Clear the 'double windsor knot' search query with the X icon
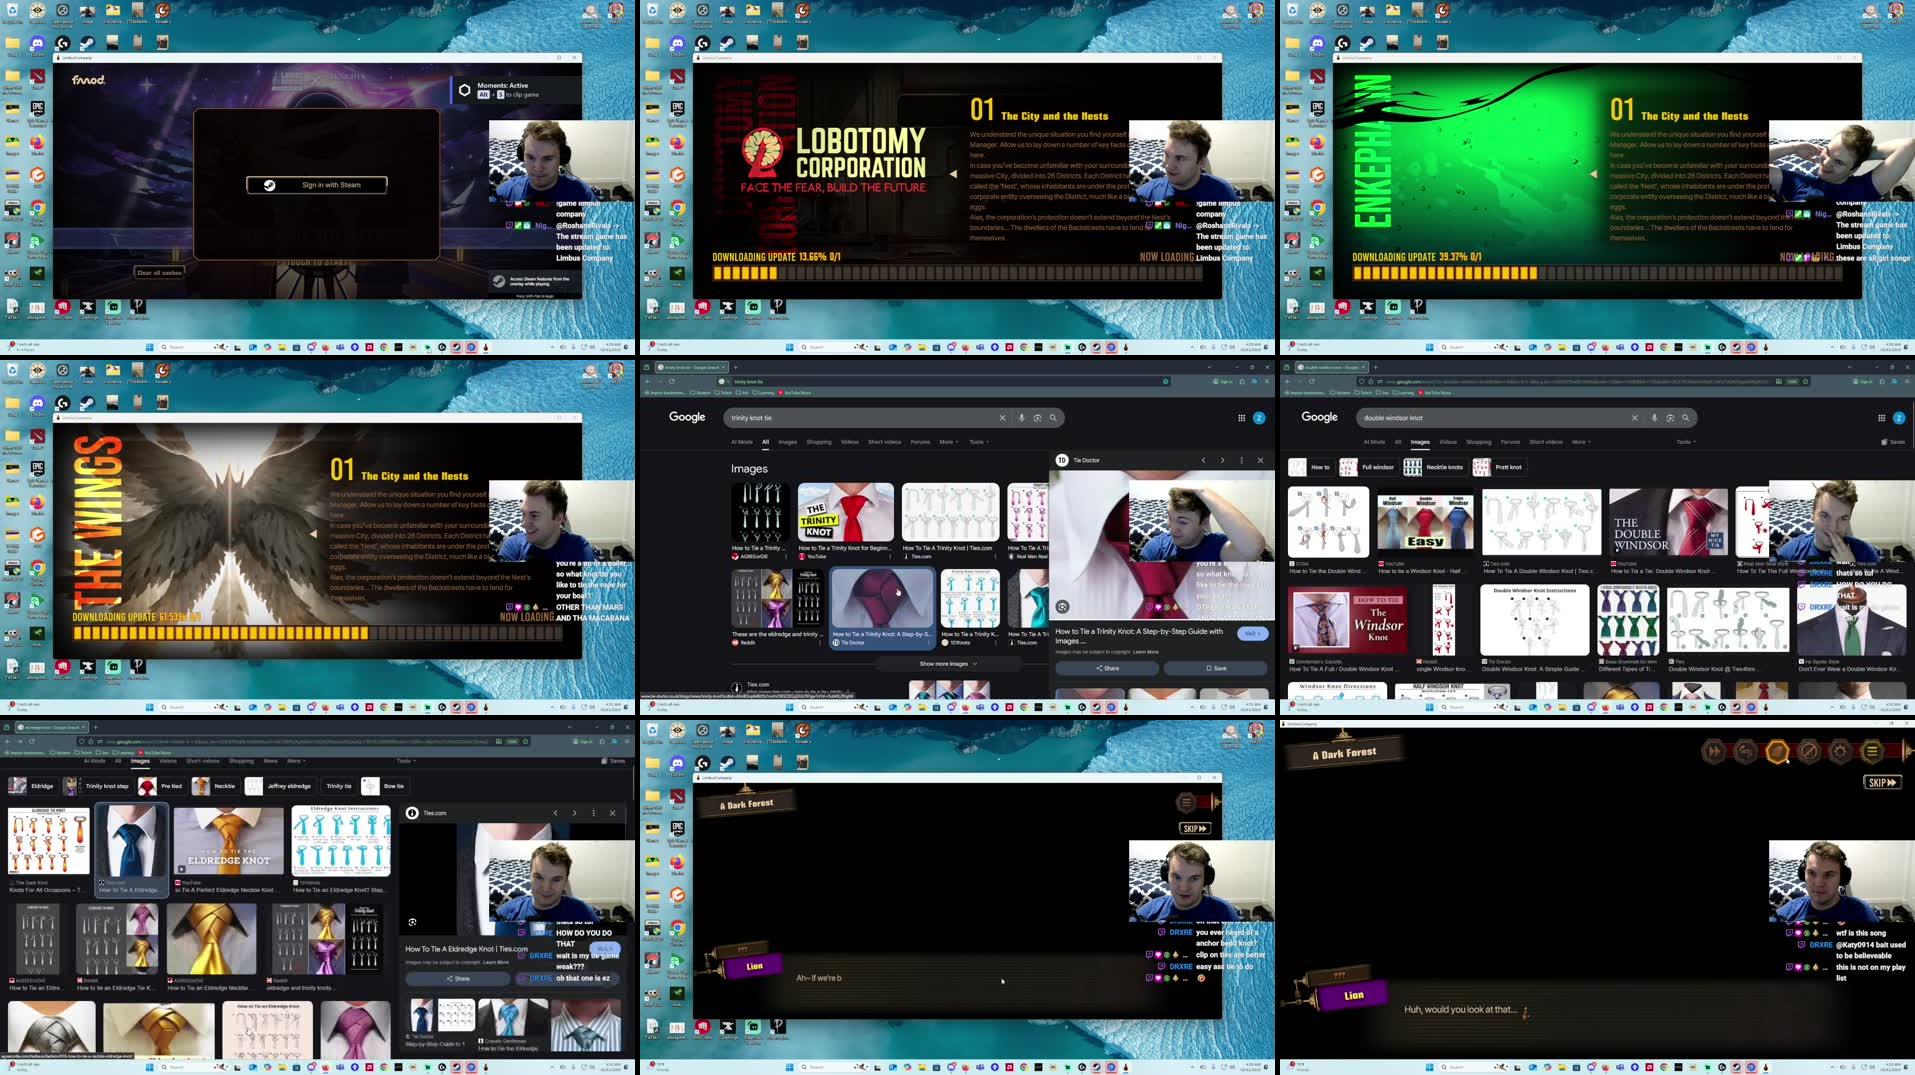This screenshot has height=1075, width=1915. 1635,418
